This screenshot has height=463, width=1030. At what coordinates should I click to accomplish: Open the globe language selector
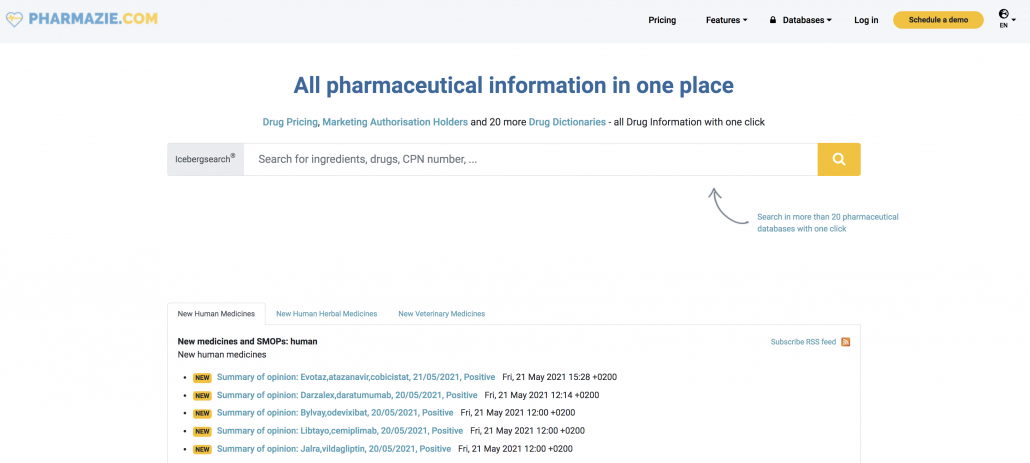pyautogui.click(x=1006, y=18)
